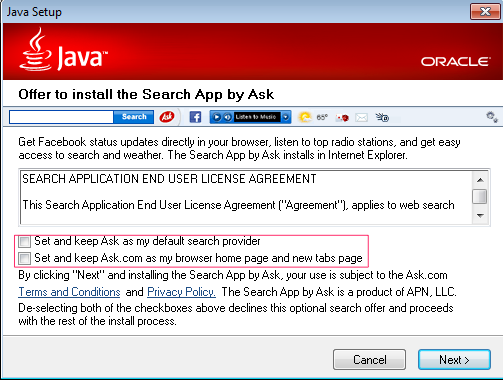Click the red photo/game icon in toolbar

click(x=342, y=117)
